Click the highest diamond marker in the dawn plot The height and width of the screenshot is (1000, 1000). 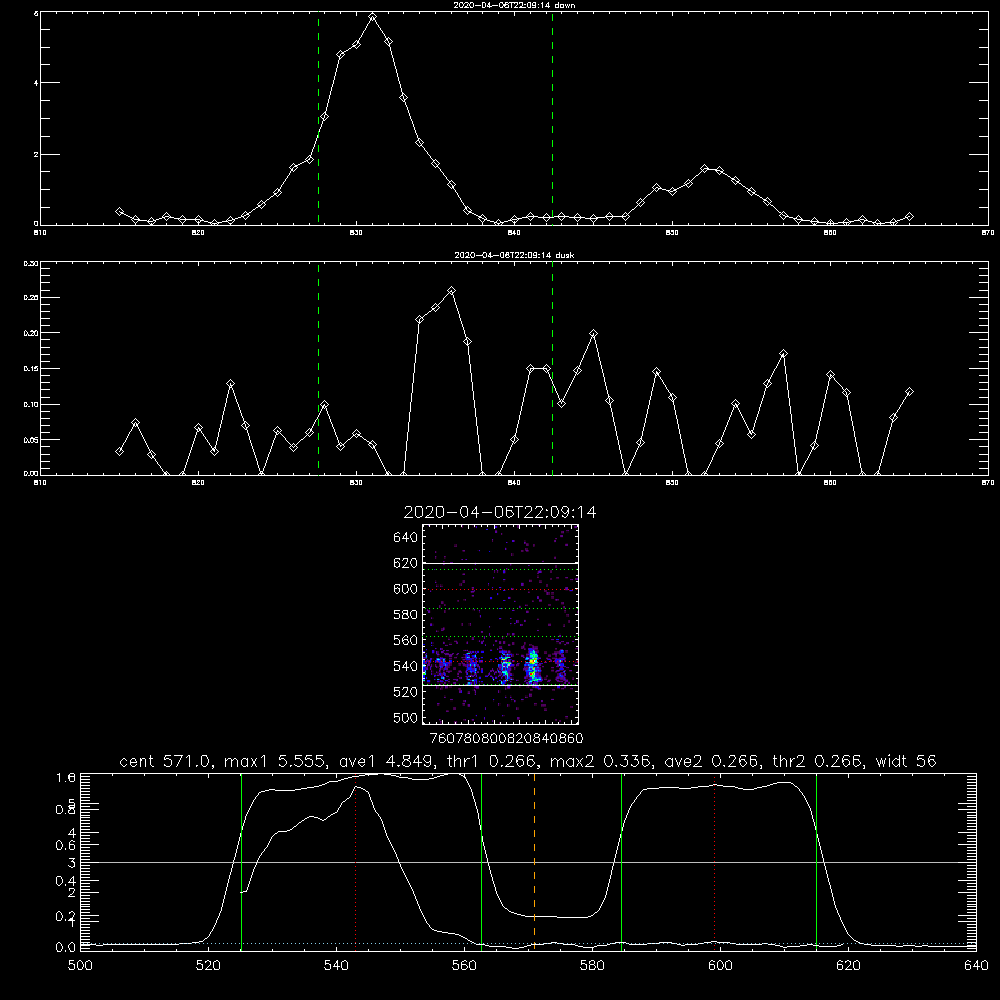tap(372, 17)
